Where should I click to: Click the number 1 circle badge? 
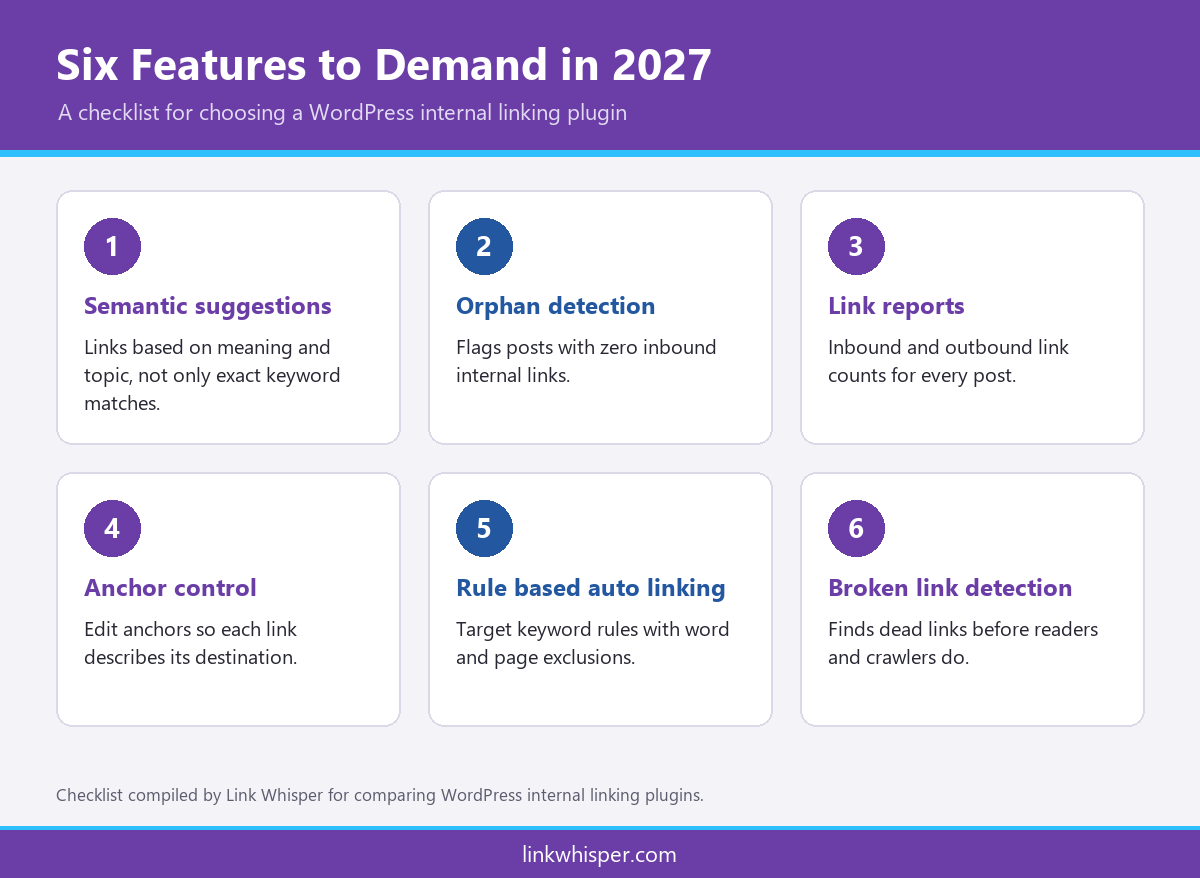pos(112,246)
